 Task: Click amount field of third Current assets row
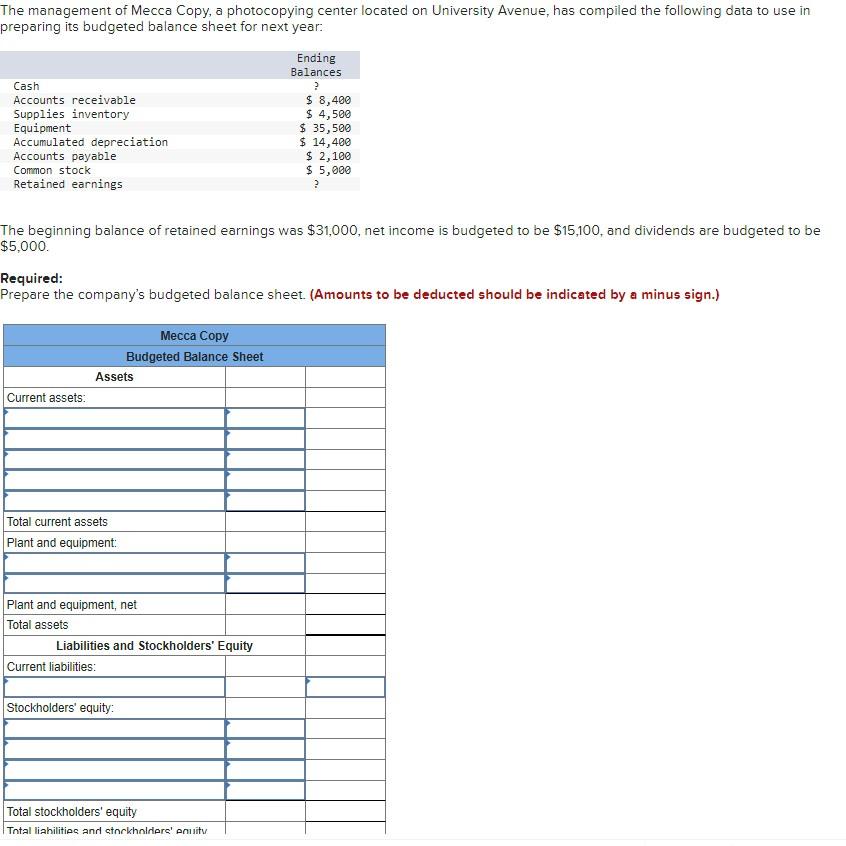(265, 459)
